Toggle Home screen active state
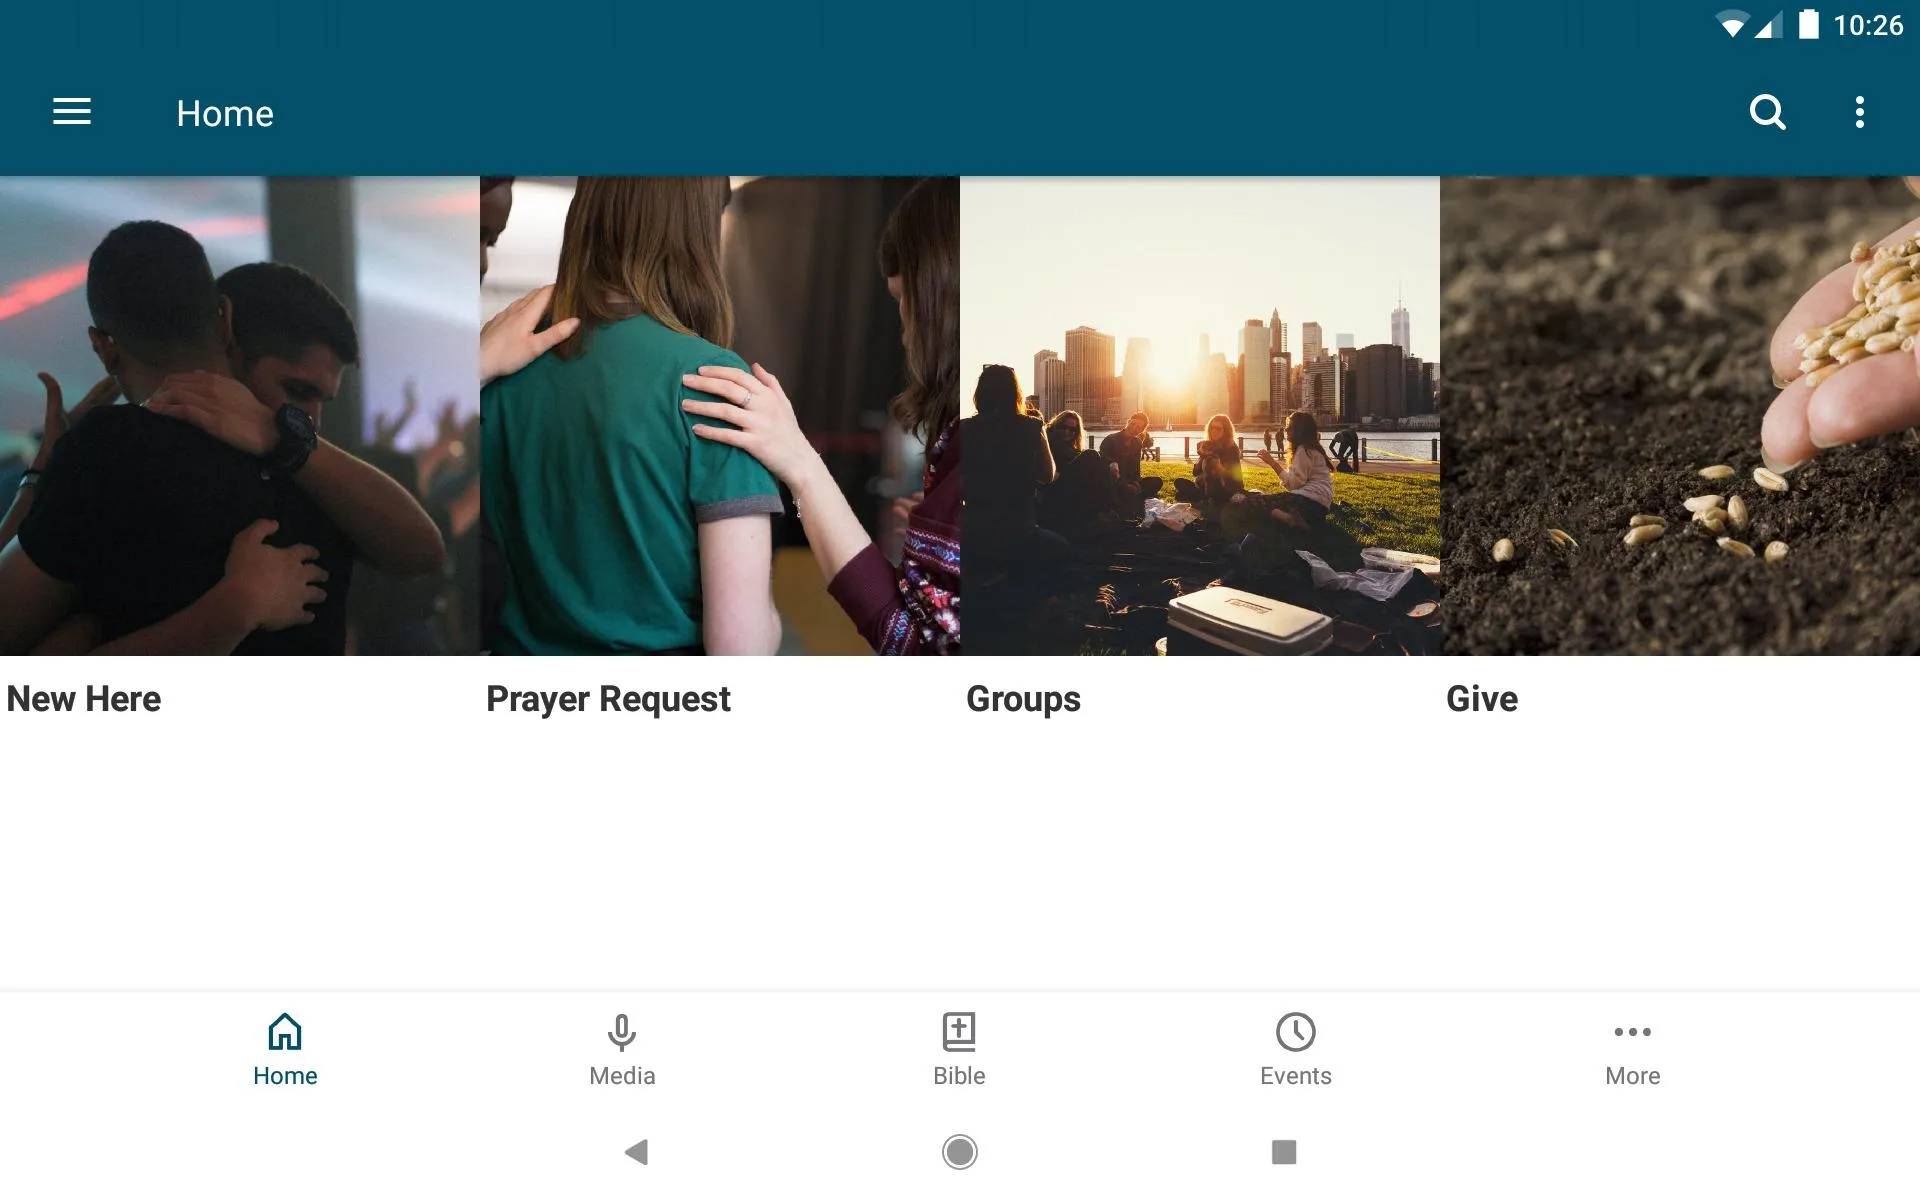This screenshot has width=1920, height=1200. (x=283, y=1048)
